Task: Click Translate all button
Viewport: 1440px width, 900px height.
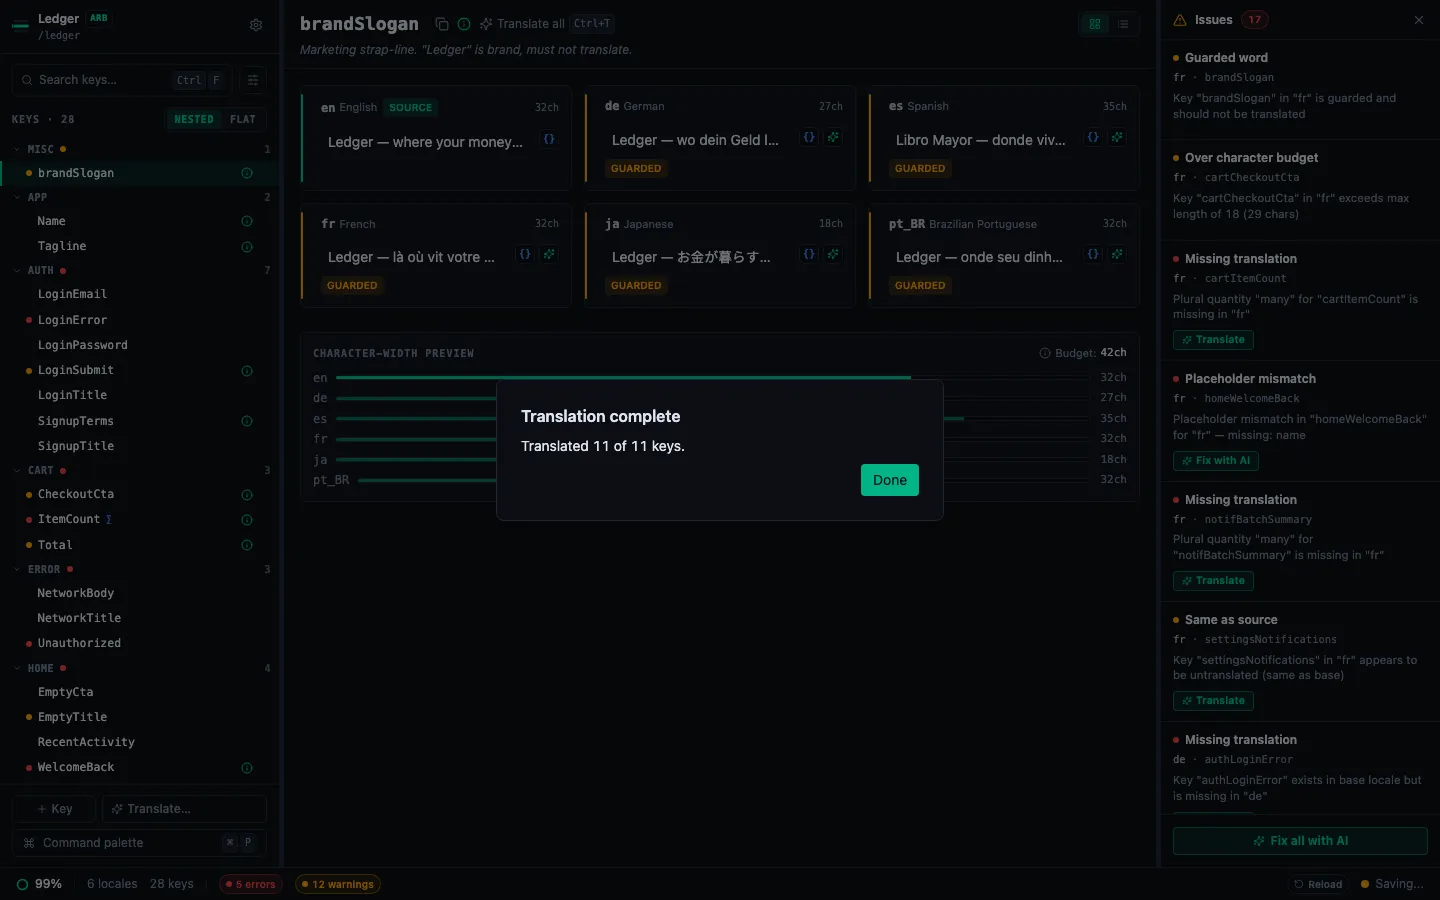Action: click(546, 24)
